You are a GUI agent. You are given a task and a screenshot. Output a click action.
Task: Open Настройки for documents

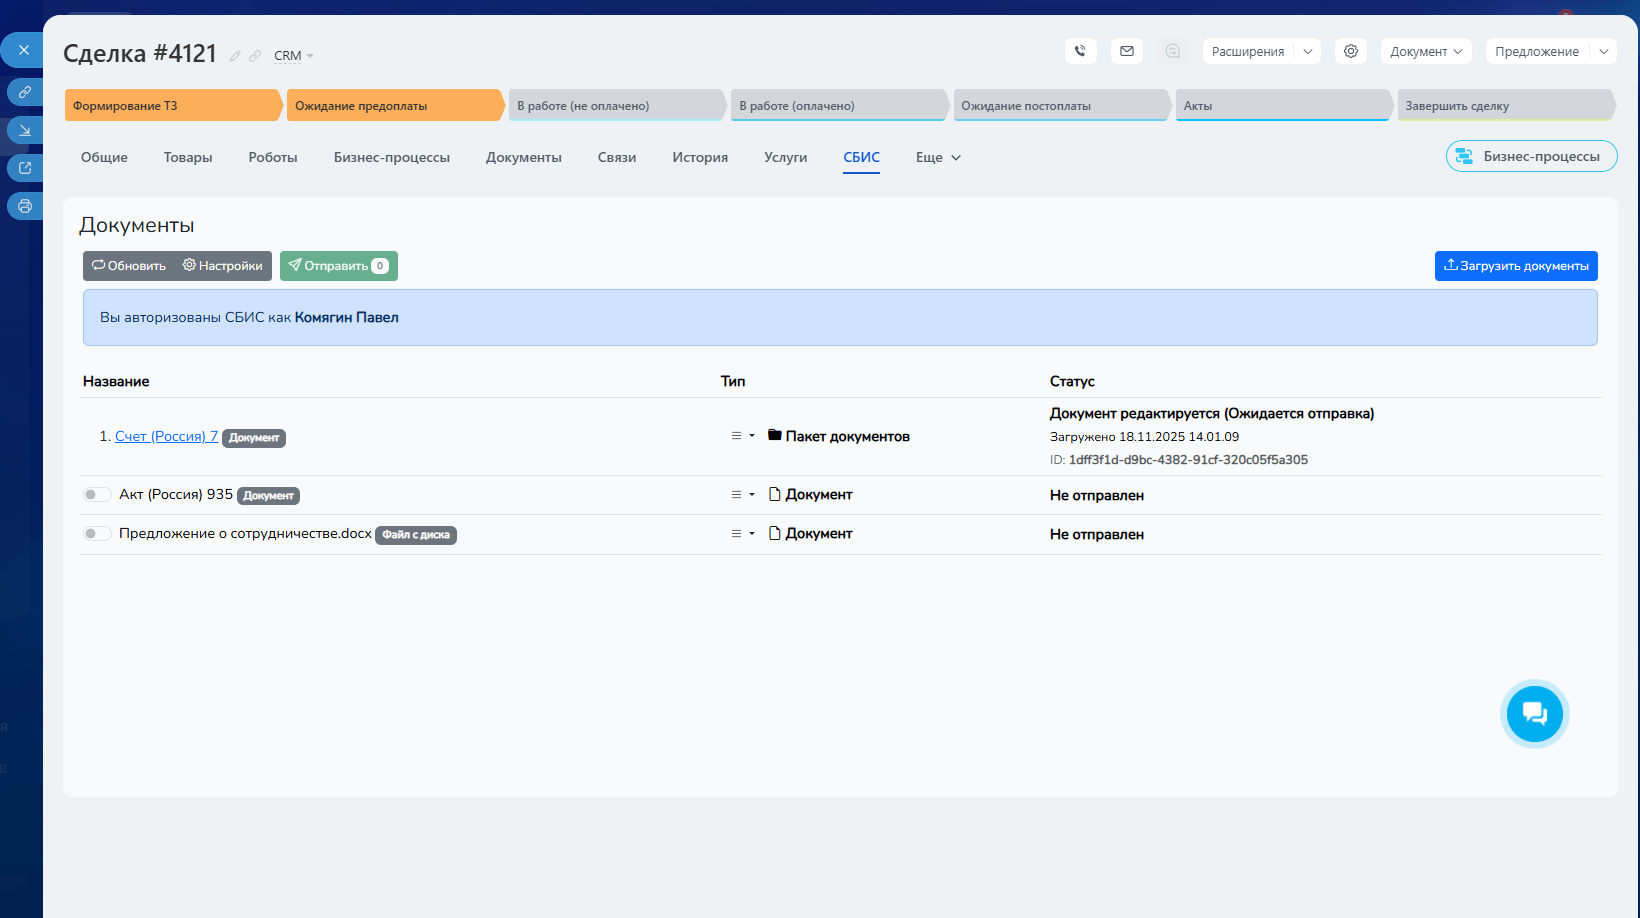[x=223, y=266]
